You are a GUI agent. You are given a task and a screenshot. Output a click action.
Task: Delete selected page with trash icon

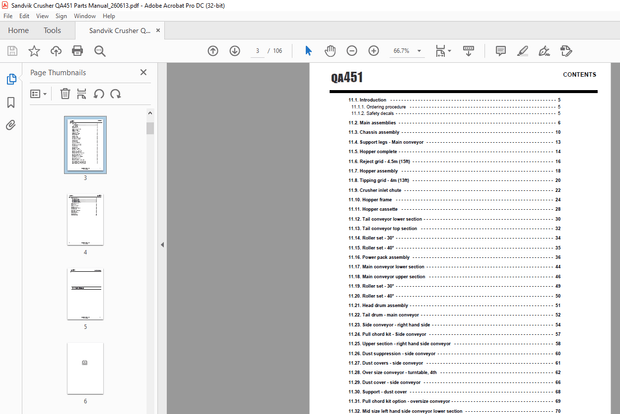(x=65, y=94)
